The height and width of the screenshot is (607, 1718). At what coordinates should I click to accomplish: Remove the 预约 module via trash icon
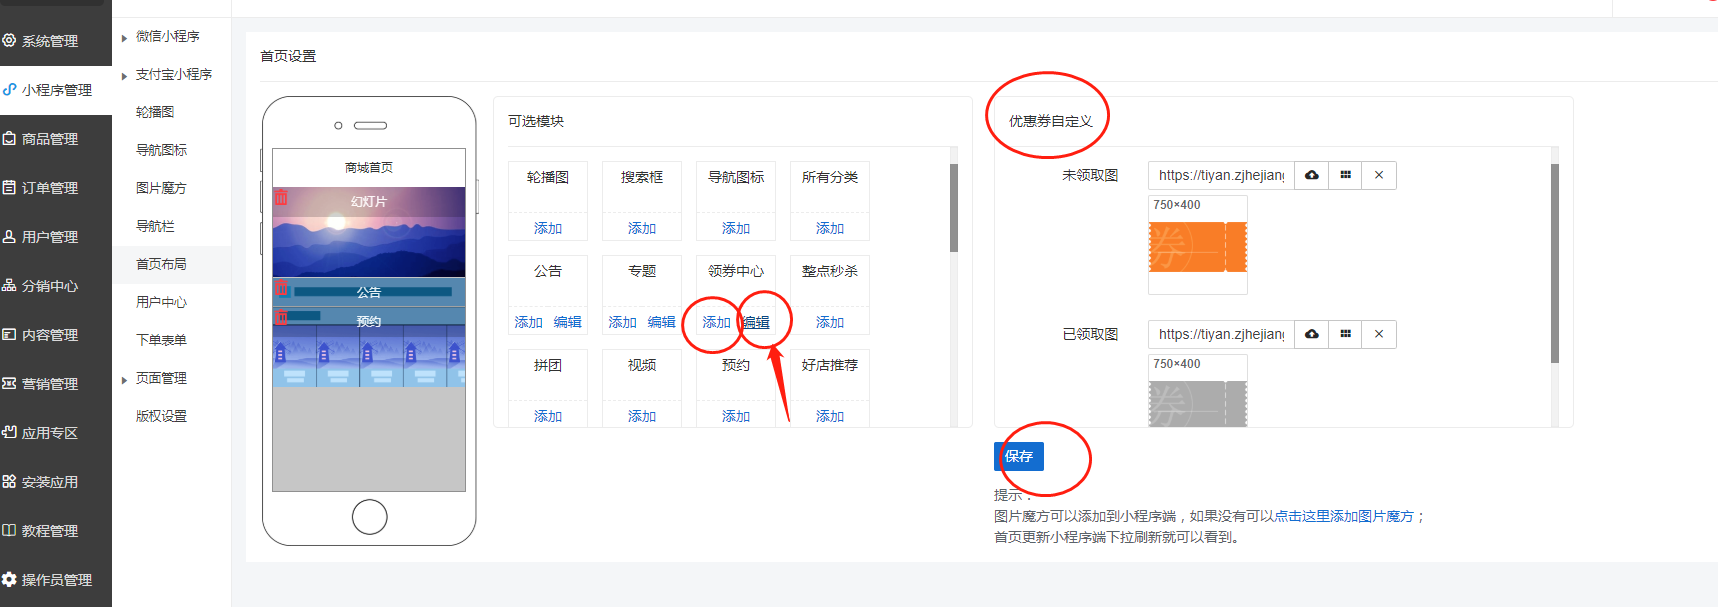(282, 318)
